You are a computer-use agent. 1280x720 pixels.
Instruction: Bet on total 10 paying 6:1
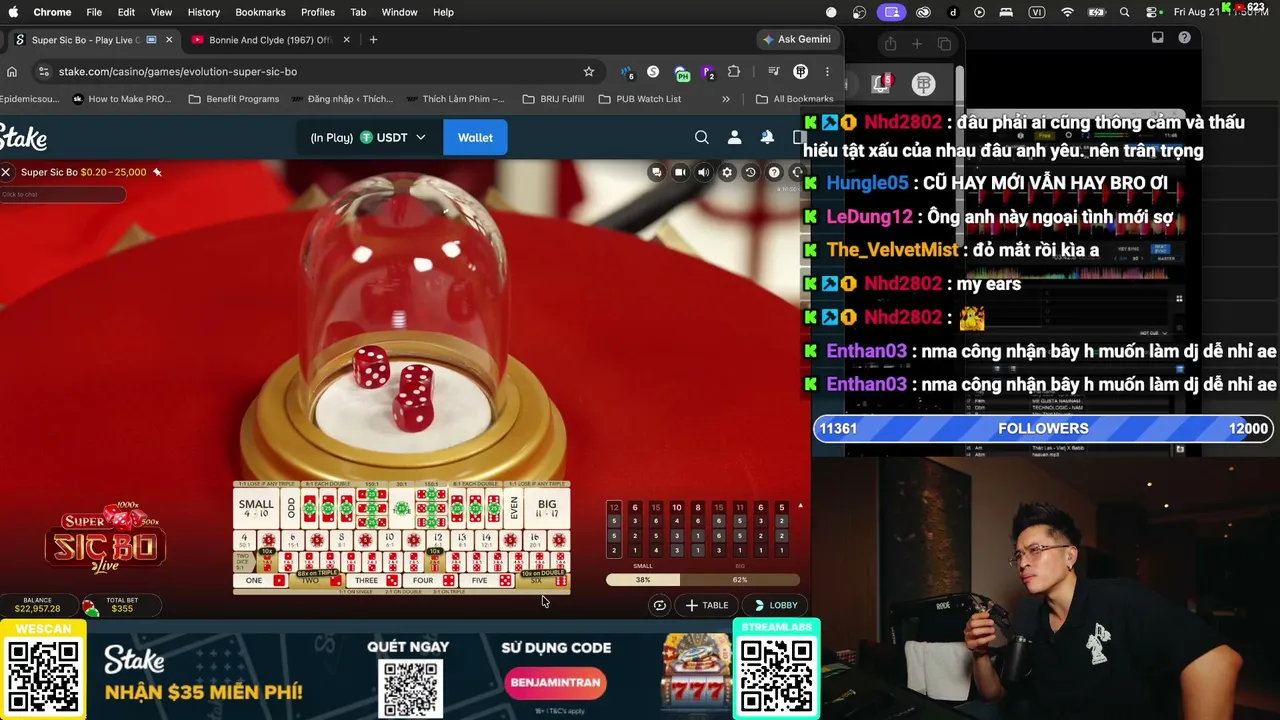388,541
